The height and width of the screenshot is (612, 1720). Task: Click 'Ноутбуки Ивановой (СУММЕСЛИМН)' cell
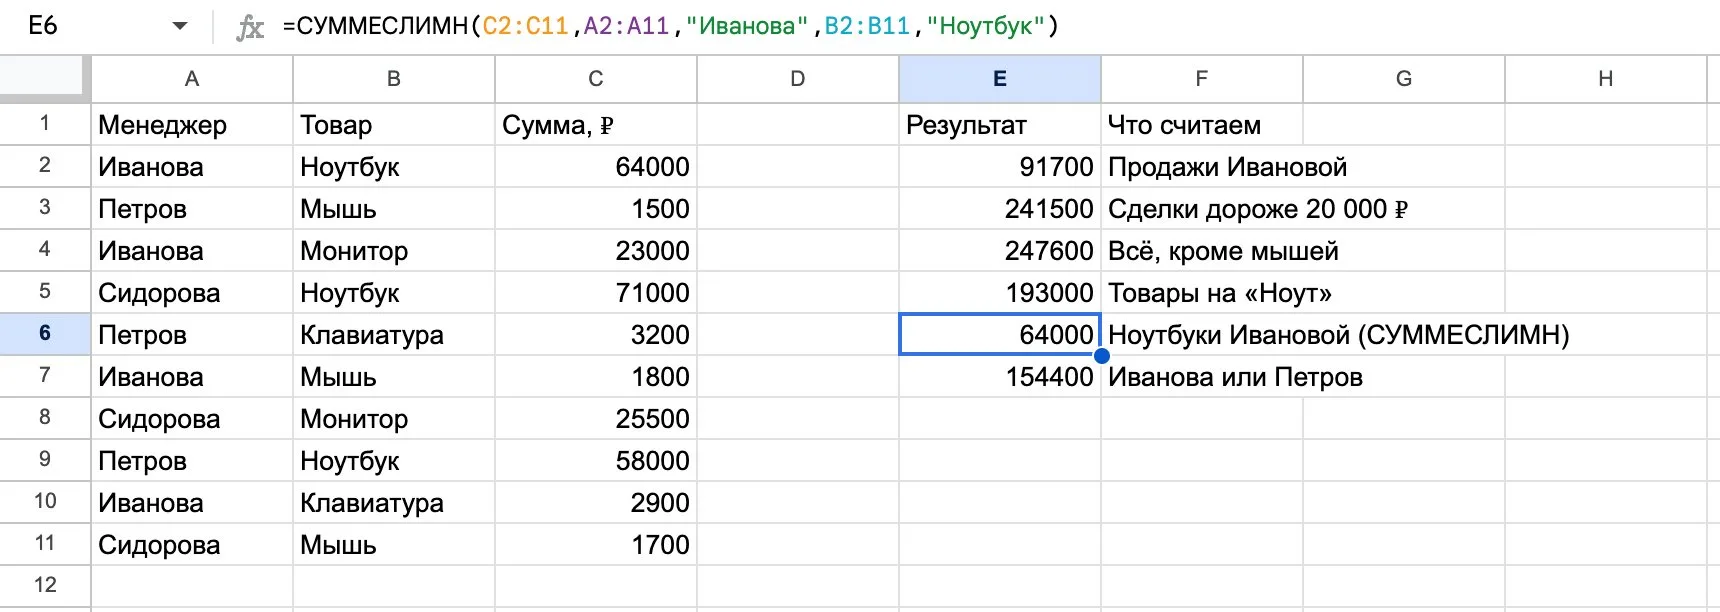[1339, 335]
